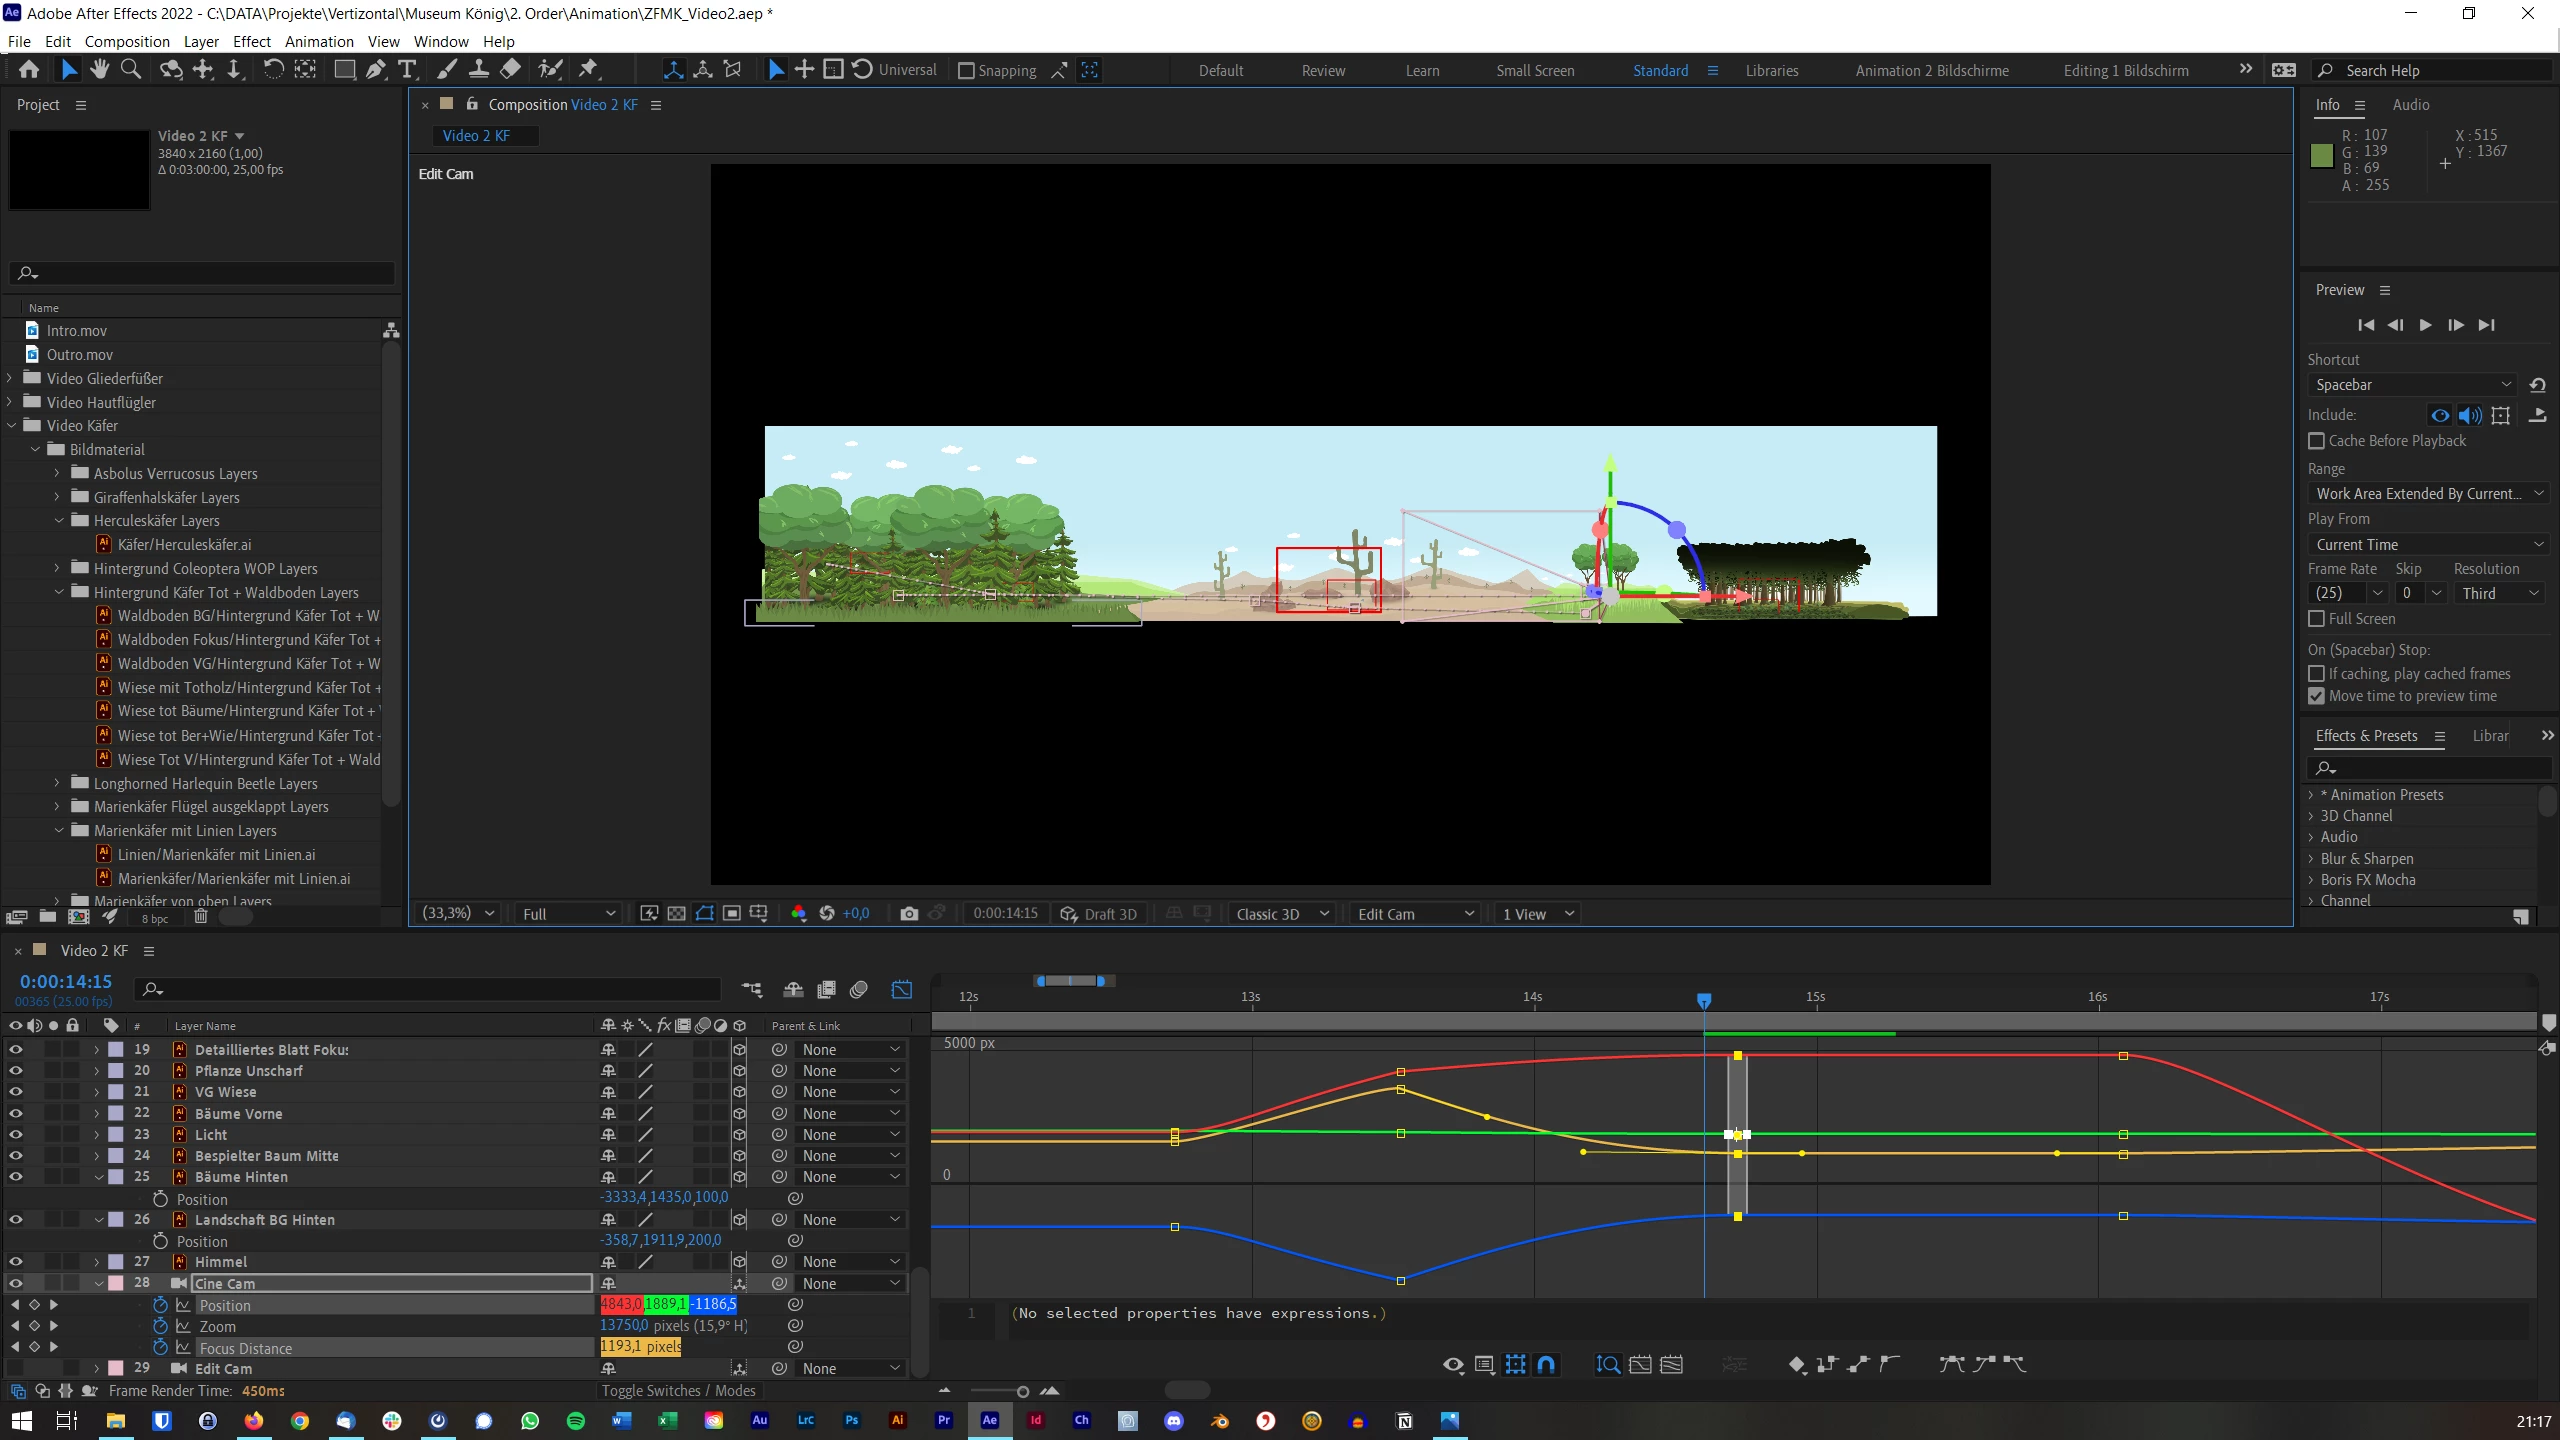
Task: Click the Info panel color swatch
Action: [2322, 156]
